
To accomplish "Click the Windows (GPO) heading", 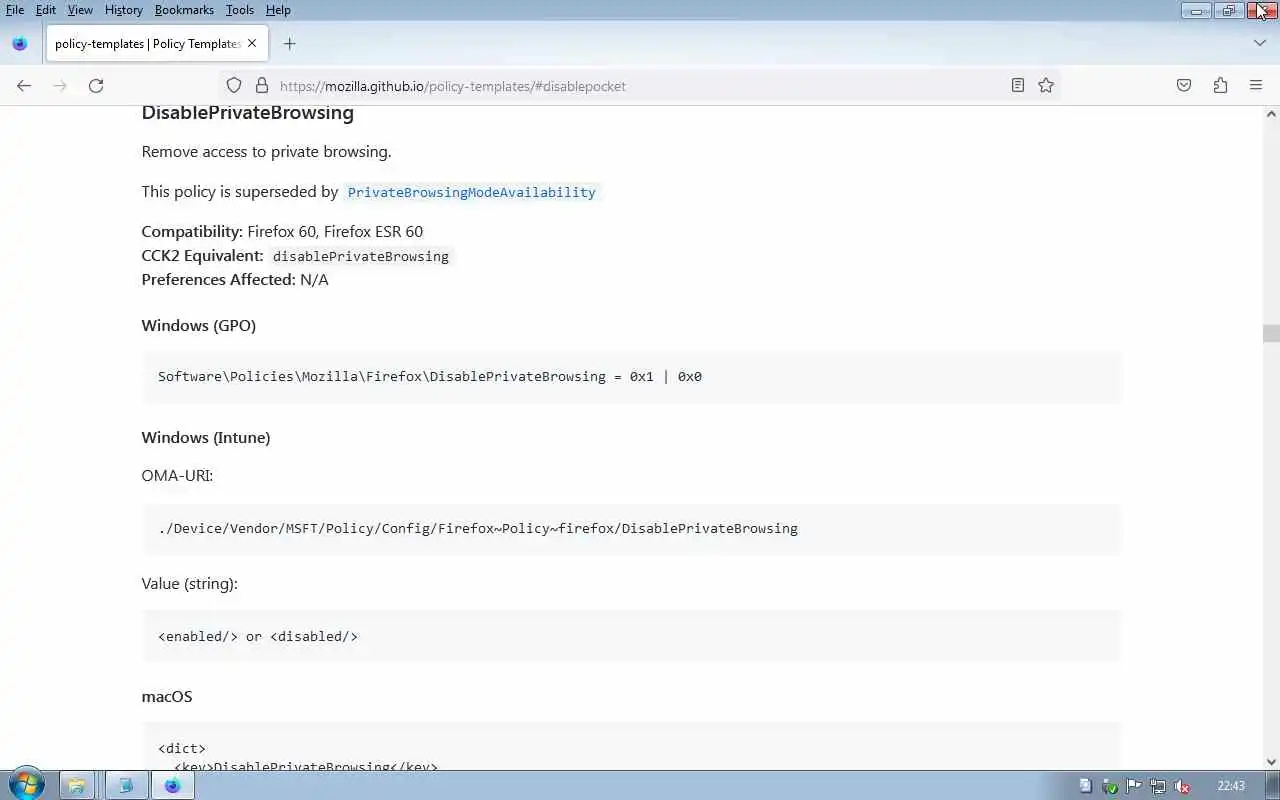I will pyautogui.click(x=199, y=325).
